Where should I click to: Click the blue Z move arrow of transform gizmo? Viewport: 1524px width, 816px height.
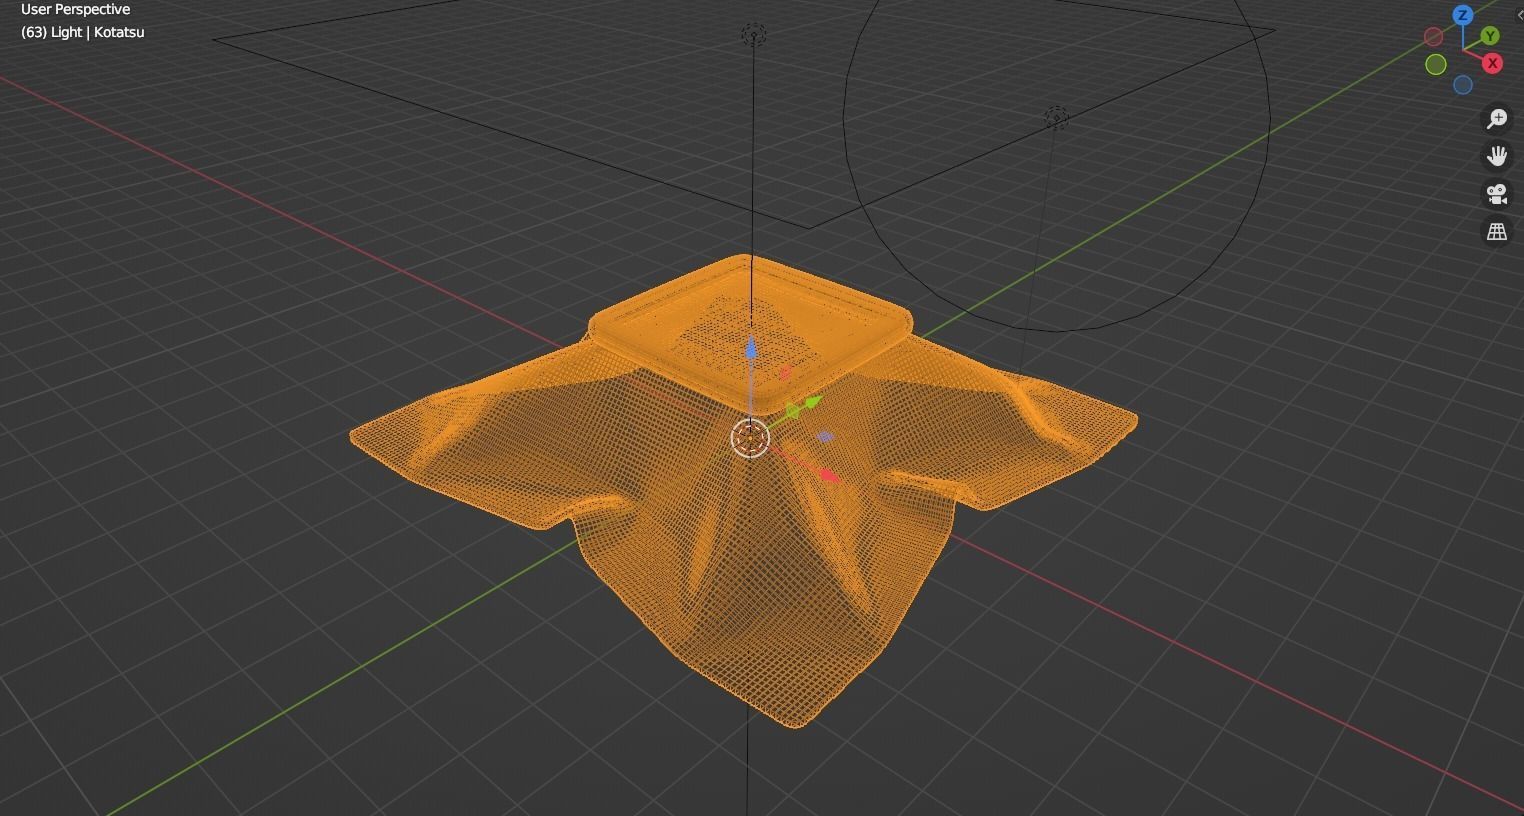pos(751,348)
